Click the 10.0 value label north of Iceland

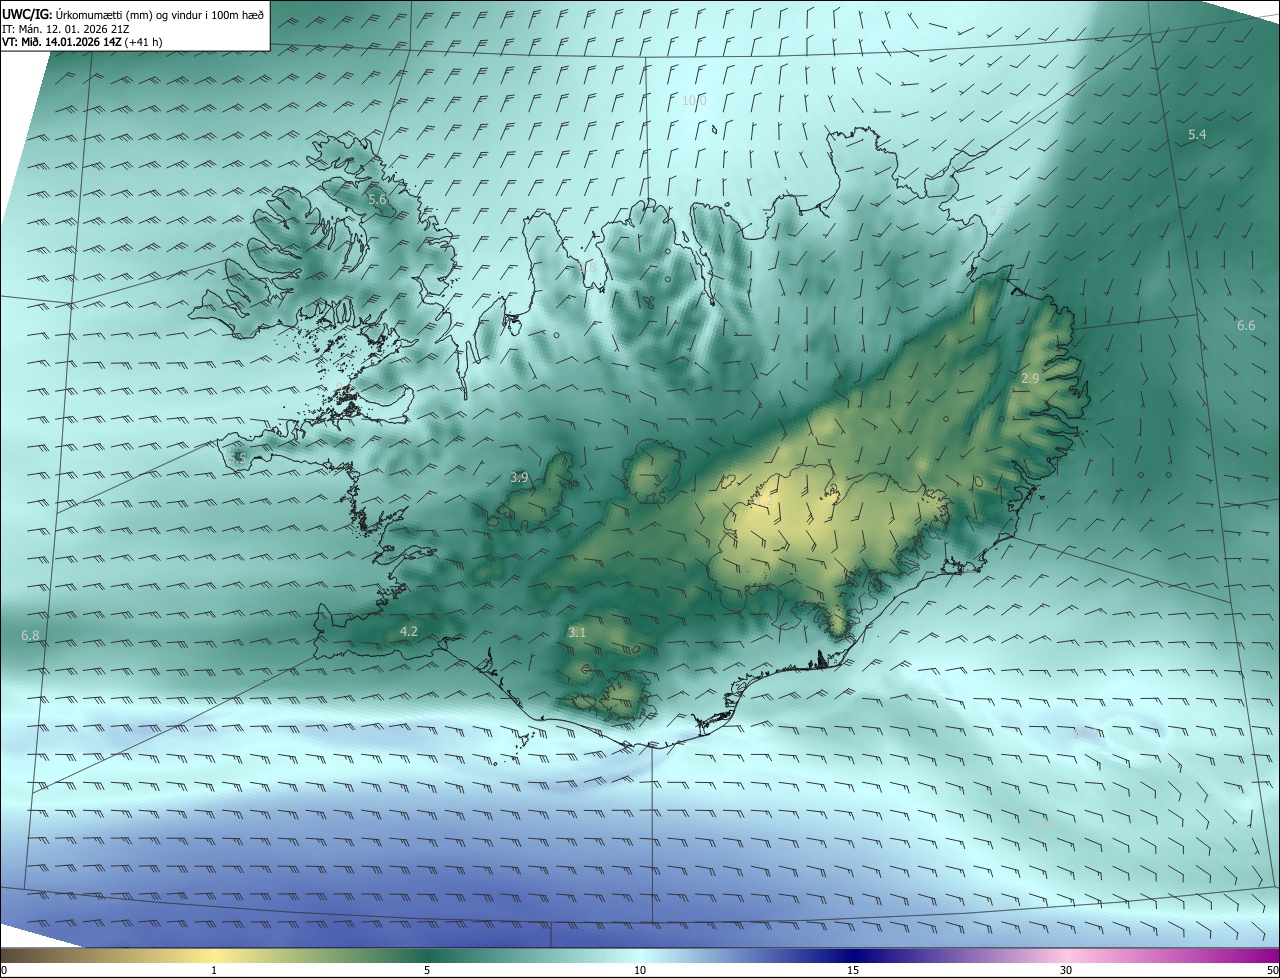pos(694,100)
